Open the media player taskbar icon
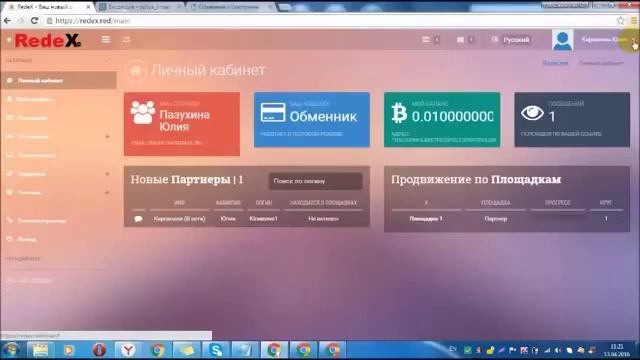The width and height of the screenshot is (640, 360). (x=69, y=350)
